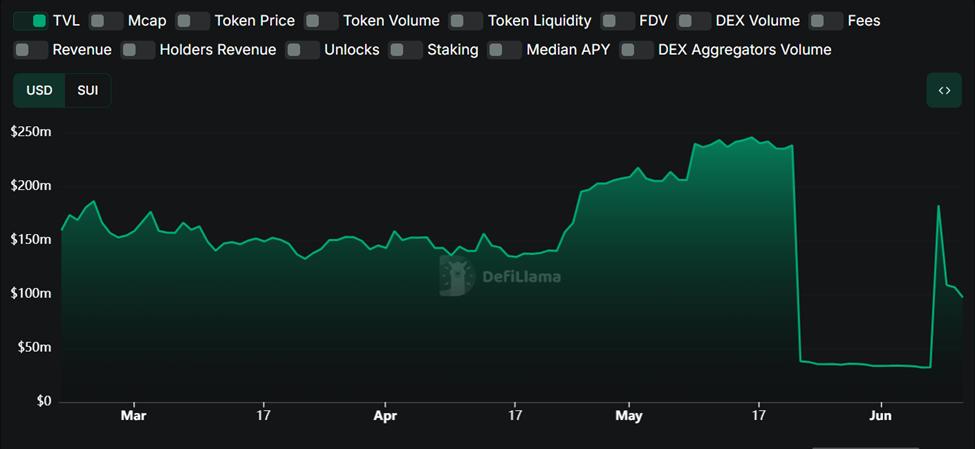975x449 pixels.
Task: Click the June TVL spike peak
Action: point(938,206)
